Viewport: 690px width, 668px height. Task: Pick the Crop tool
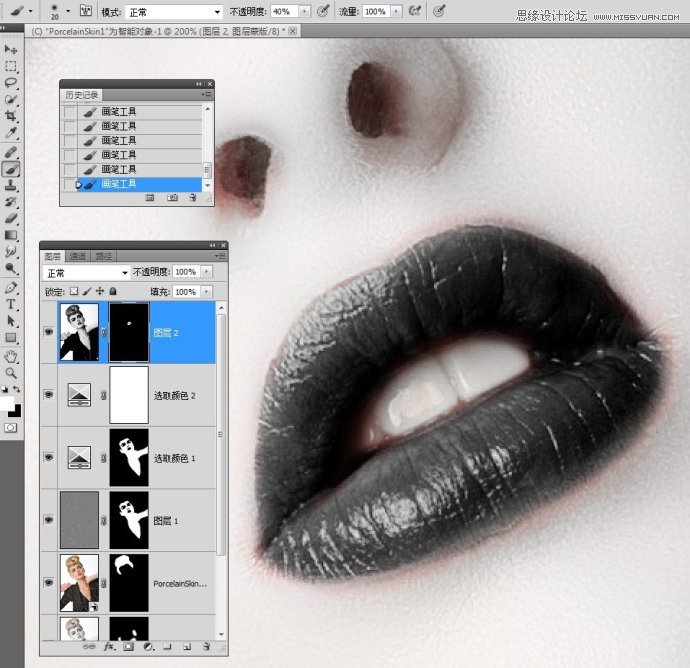coord(11,116)
